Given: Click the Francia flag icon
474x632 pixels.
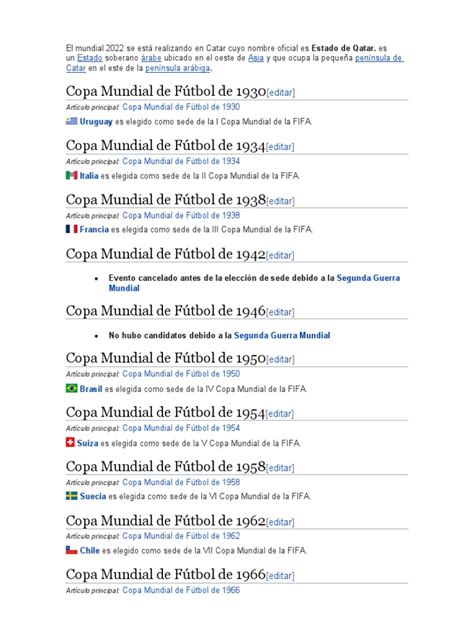Looking at the screenshot, I should [71, 229].
